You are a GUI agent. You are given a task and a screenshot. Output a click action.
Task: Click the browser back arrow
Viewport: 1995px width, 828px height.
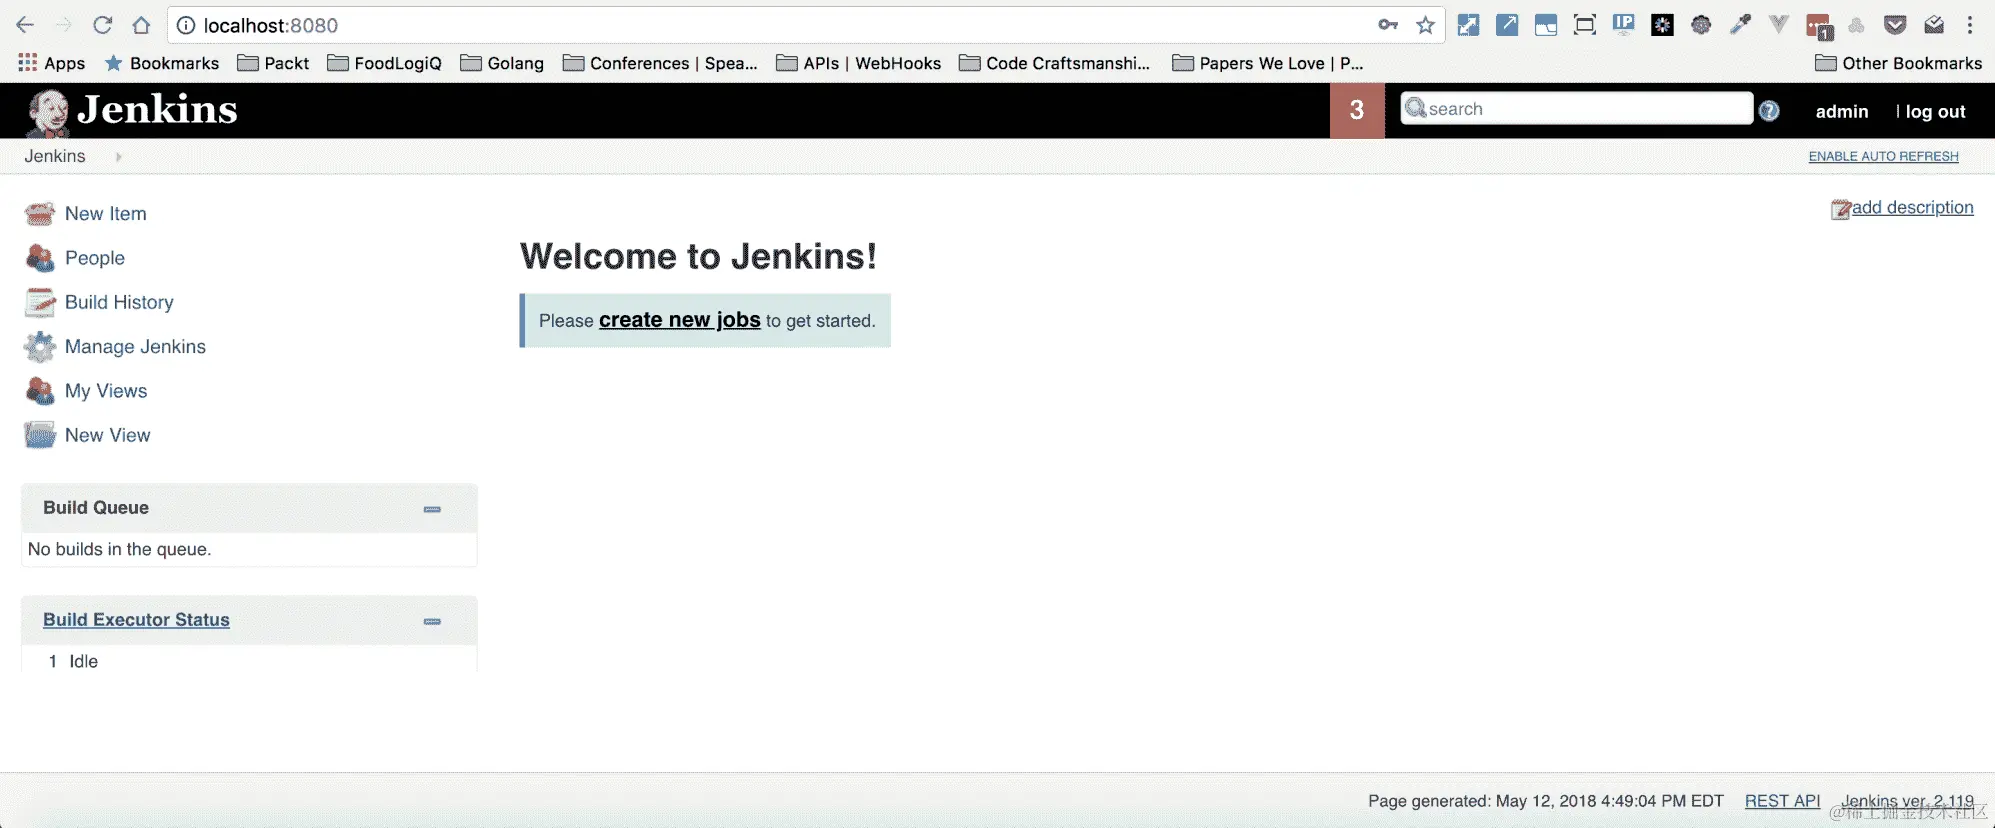pyautogui.click(x=25, y=25)
